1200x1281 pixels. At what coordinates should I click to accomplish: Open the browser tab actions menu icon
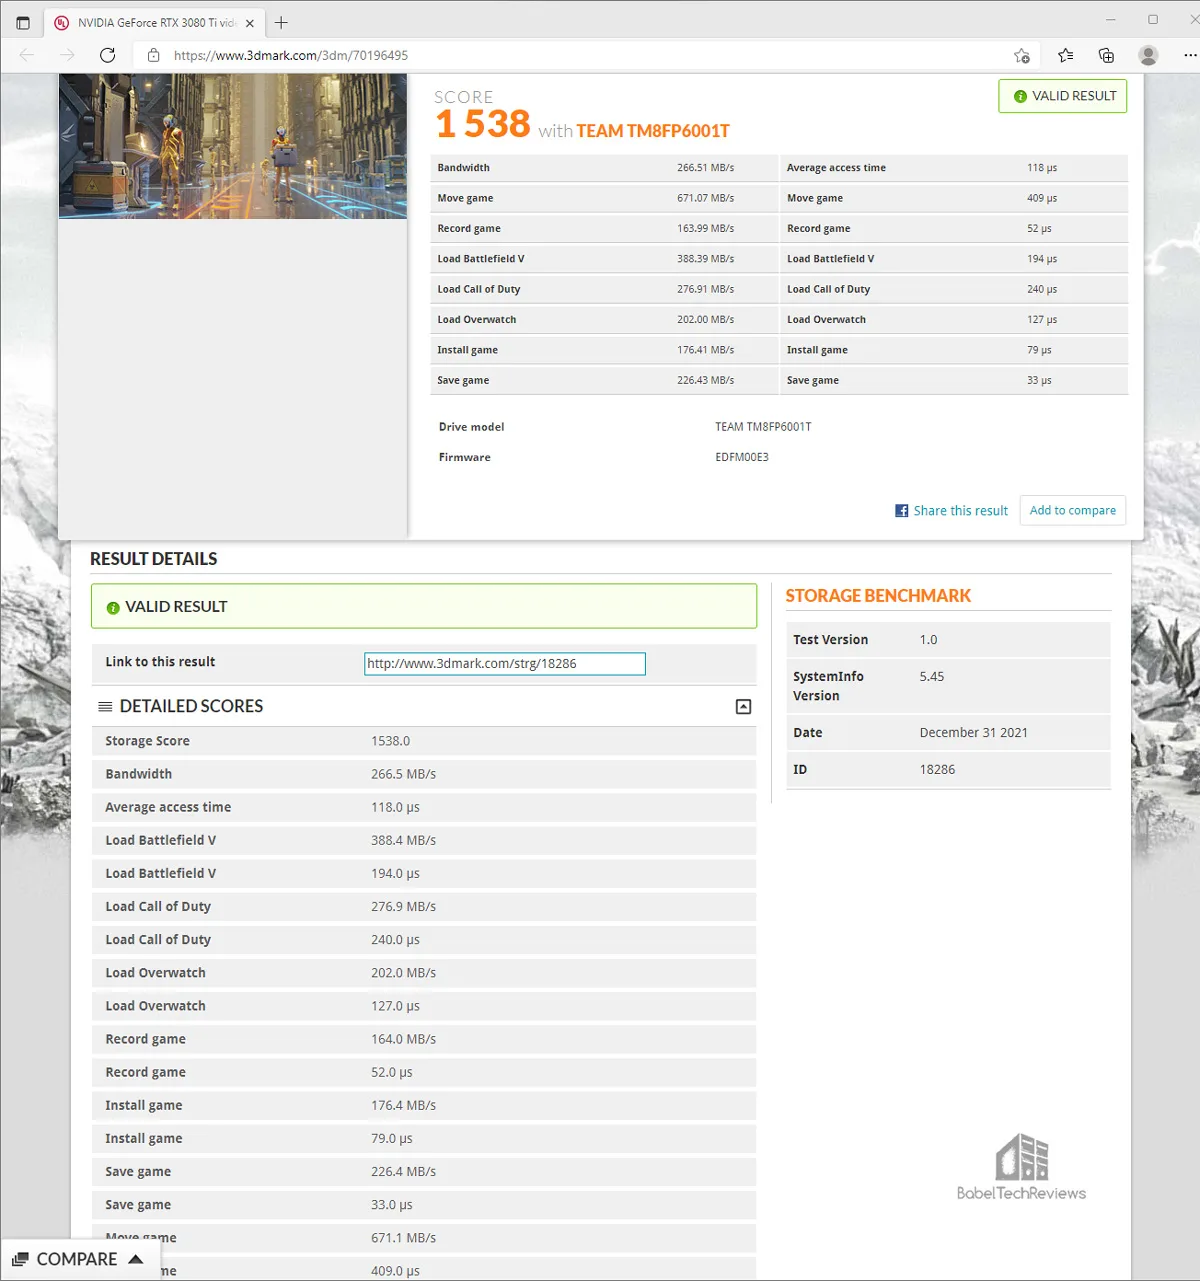23,22
